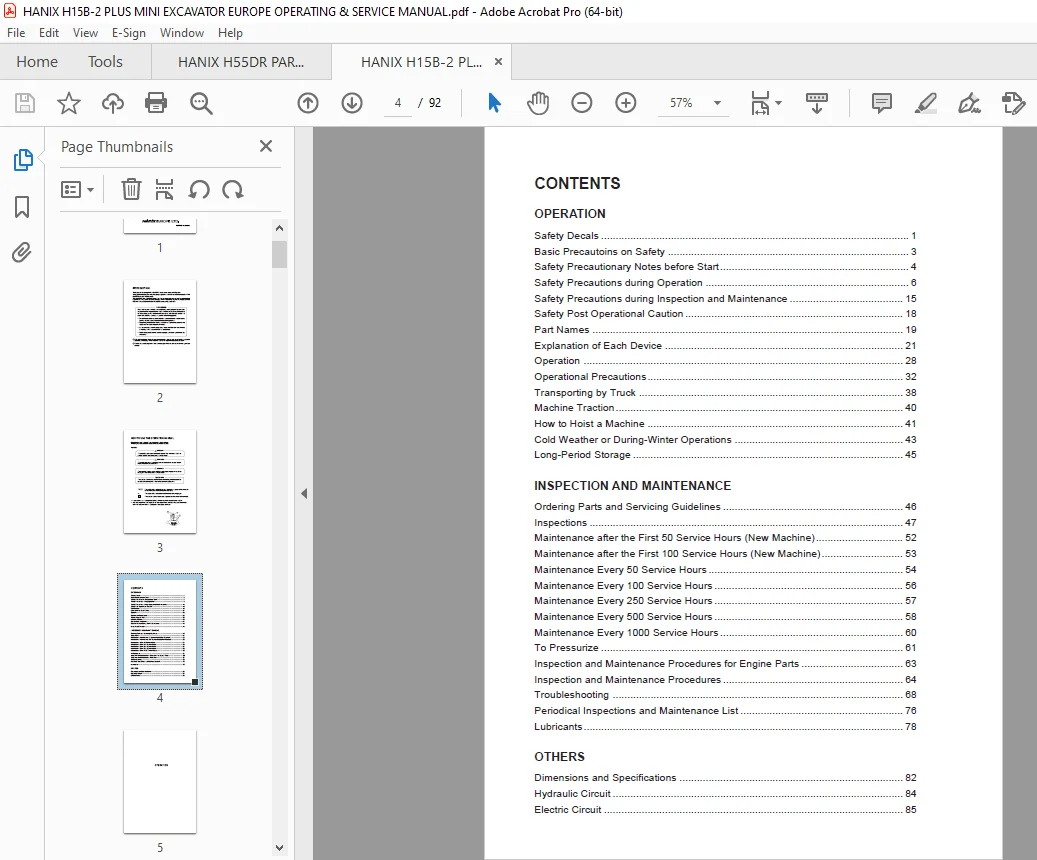1037x860 pixels.
Task: Click the scrolling mode keyboard icon
Action: [x=817, y=103]
